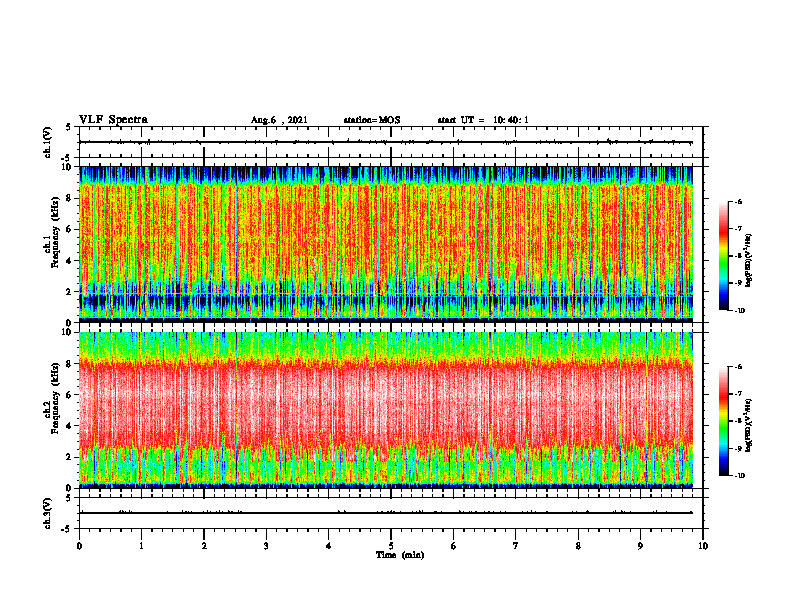This screenshot has width=792, height=612.
Task: Click the time axis tick label "4"
Action: coord(329,546)
